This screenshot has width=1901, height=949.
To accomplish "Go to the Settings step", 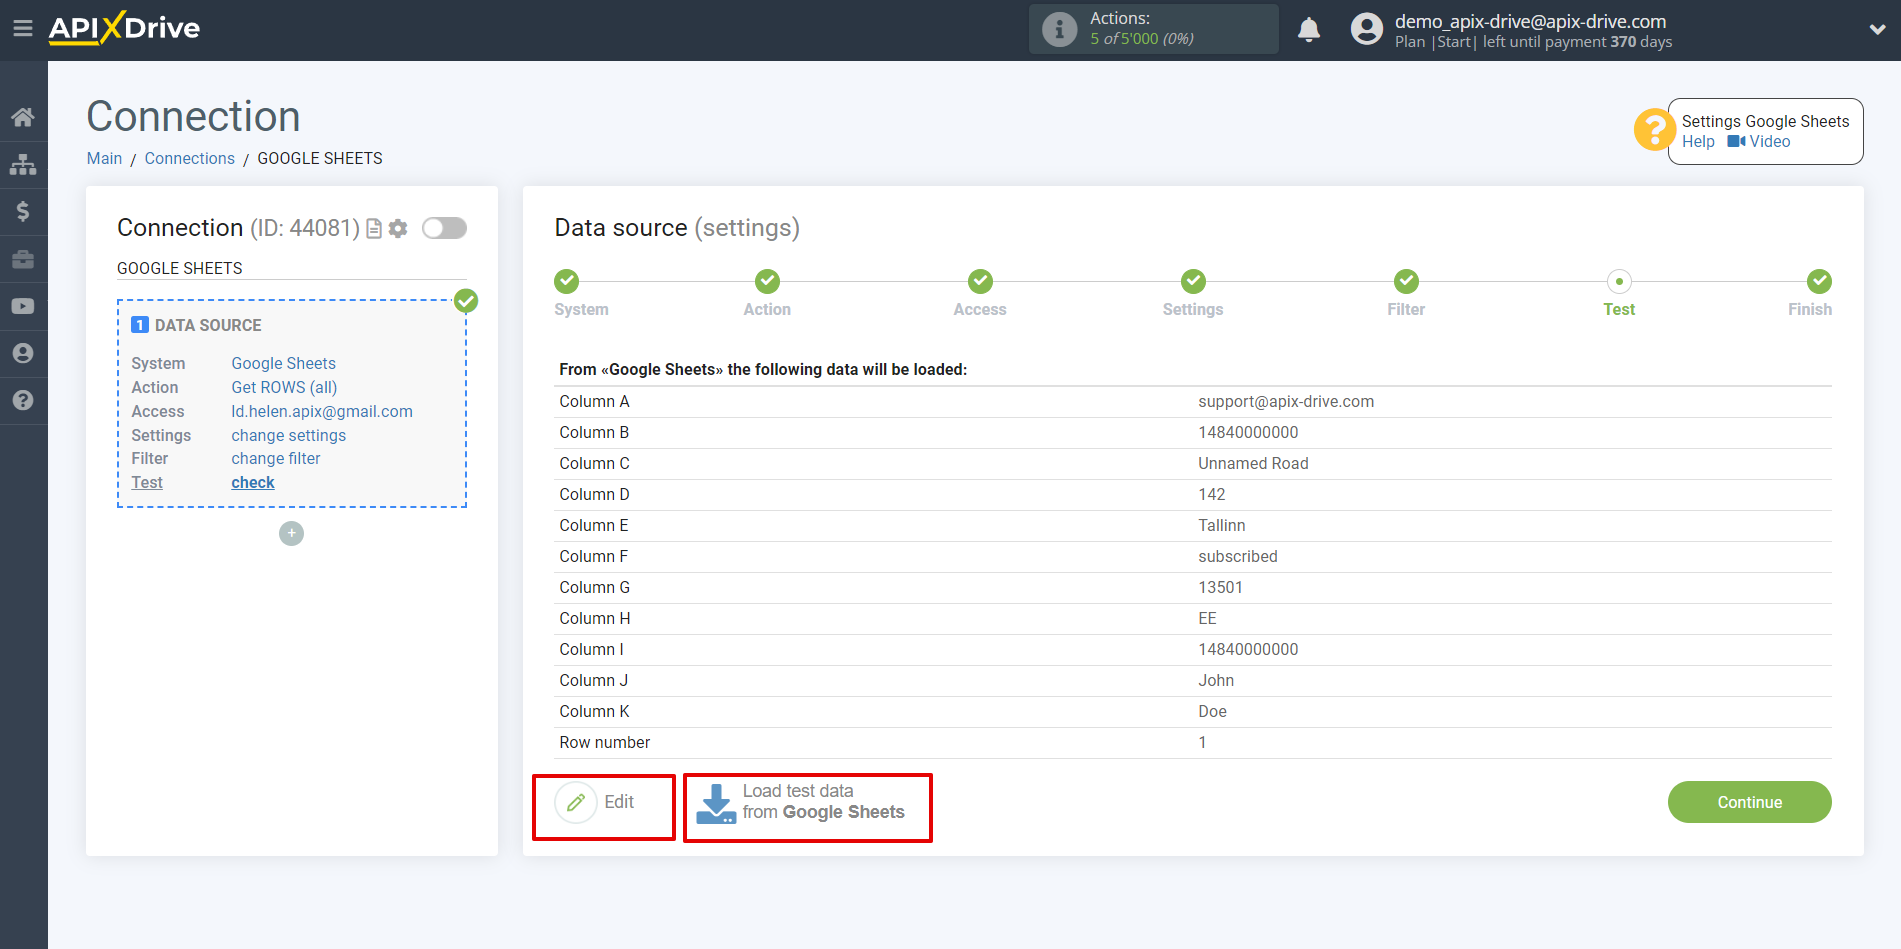I will [1193, 294].
